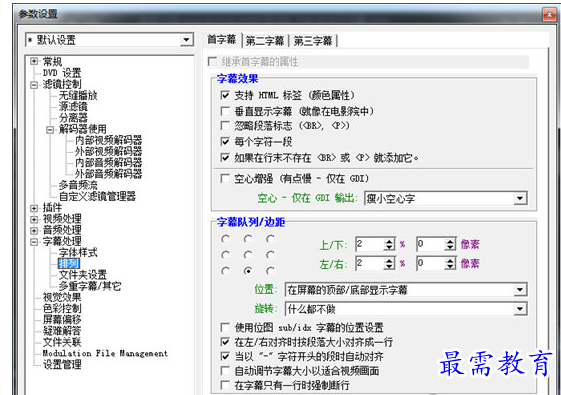Switch to the 首字幕 tab

point(222,39)
